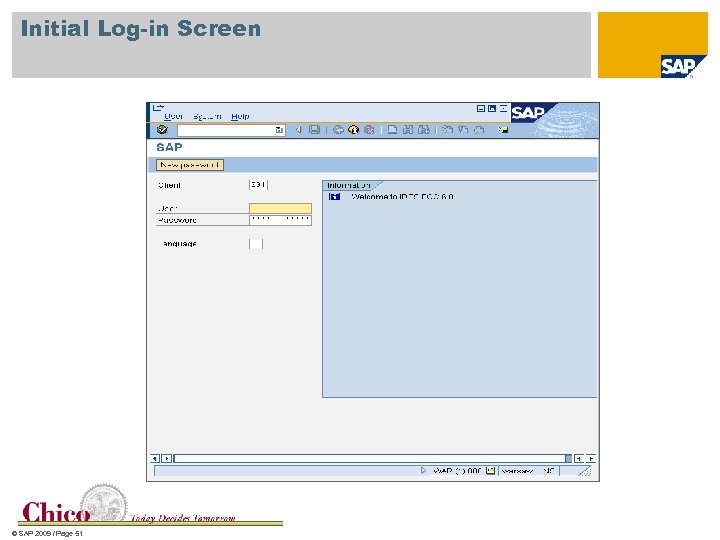The height and width of the screenshot is (540, 720).
Task: Click the right scroll arrow next to it
Action: (x=167, y=458)
